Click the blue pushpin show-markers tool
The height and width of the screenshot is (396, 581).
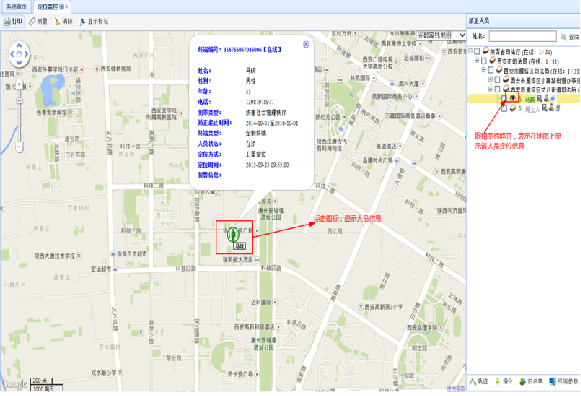(x=82, y=22)
